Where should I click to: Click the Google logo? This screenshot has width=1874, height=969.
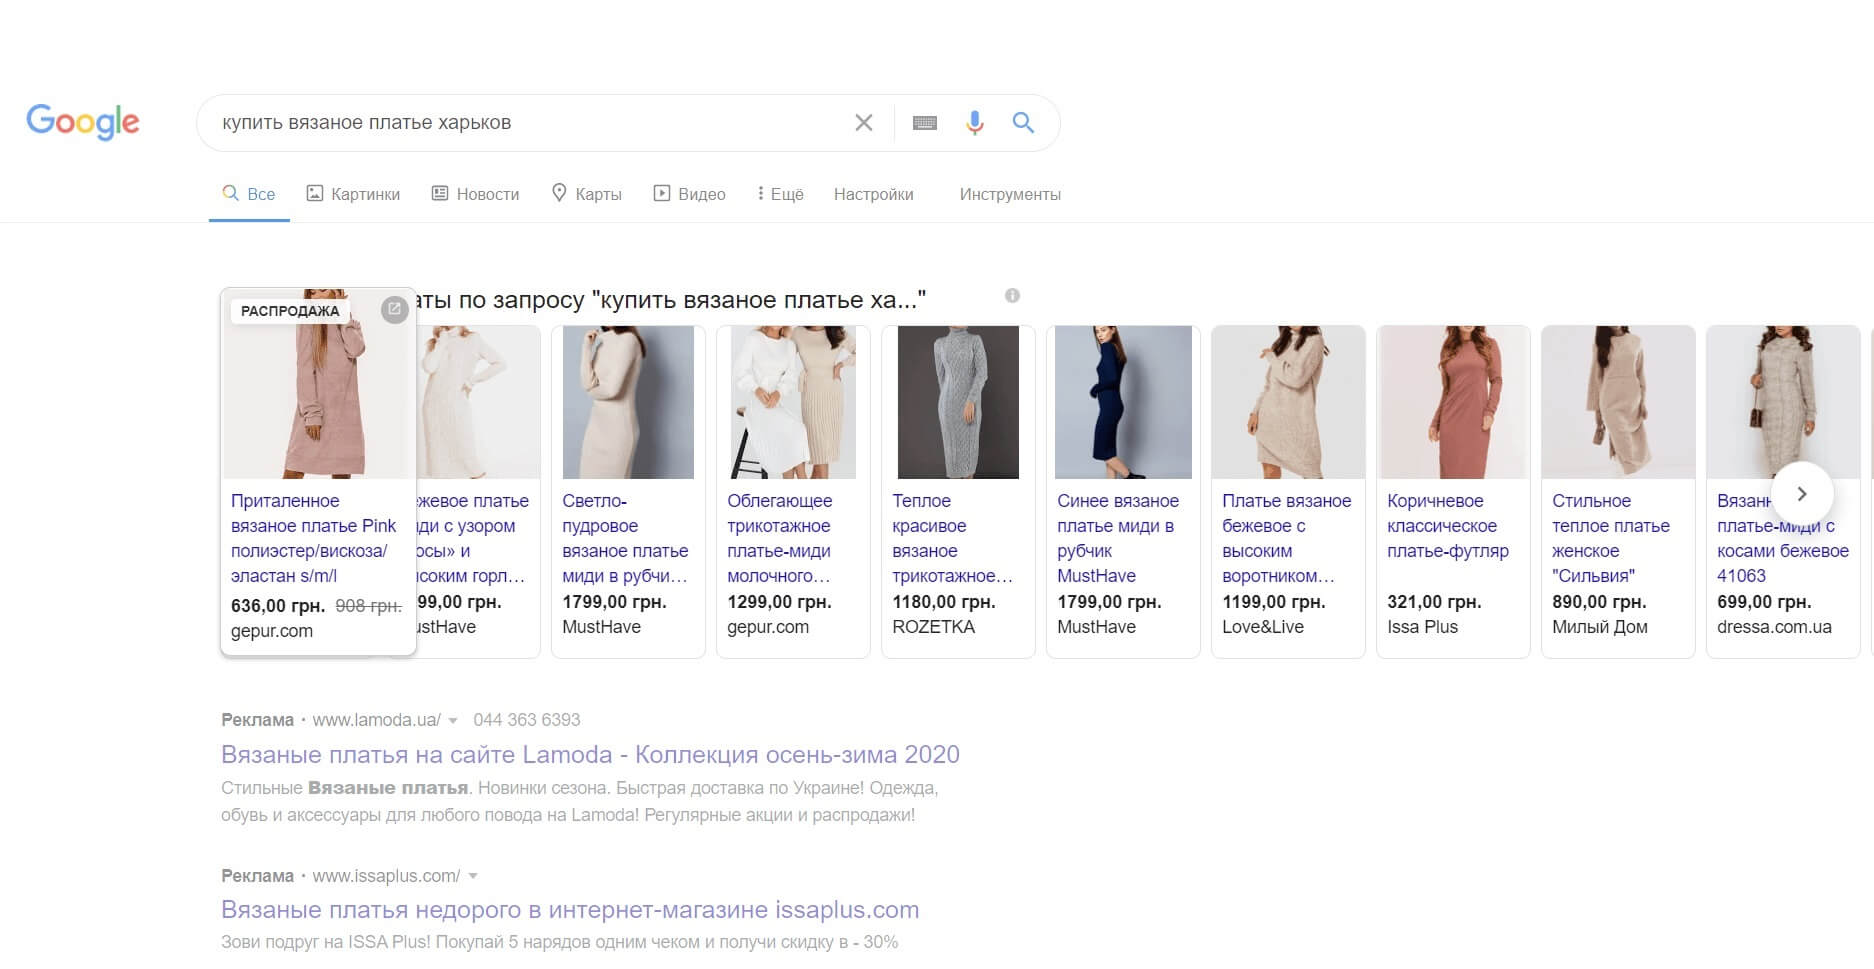[82, 122]
